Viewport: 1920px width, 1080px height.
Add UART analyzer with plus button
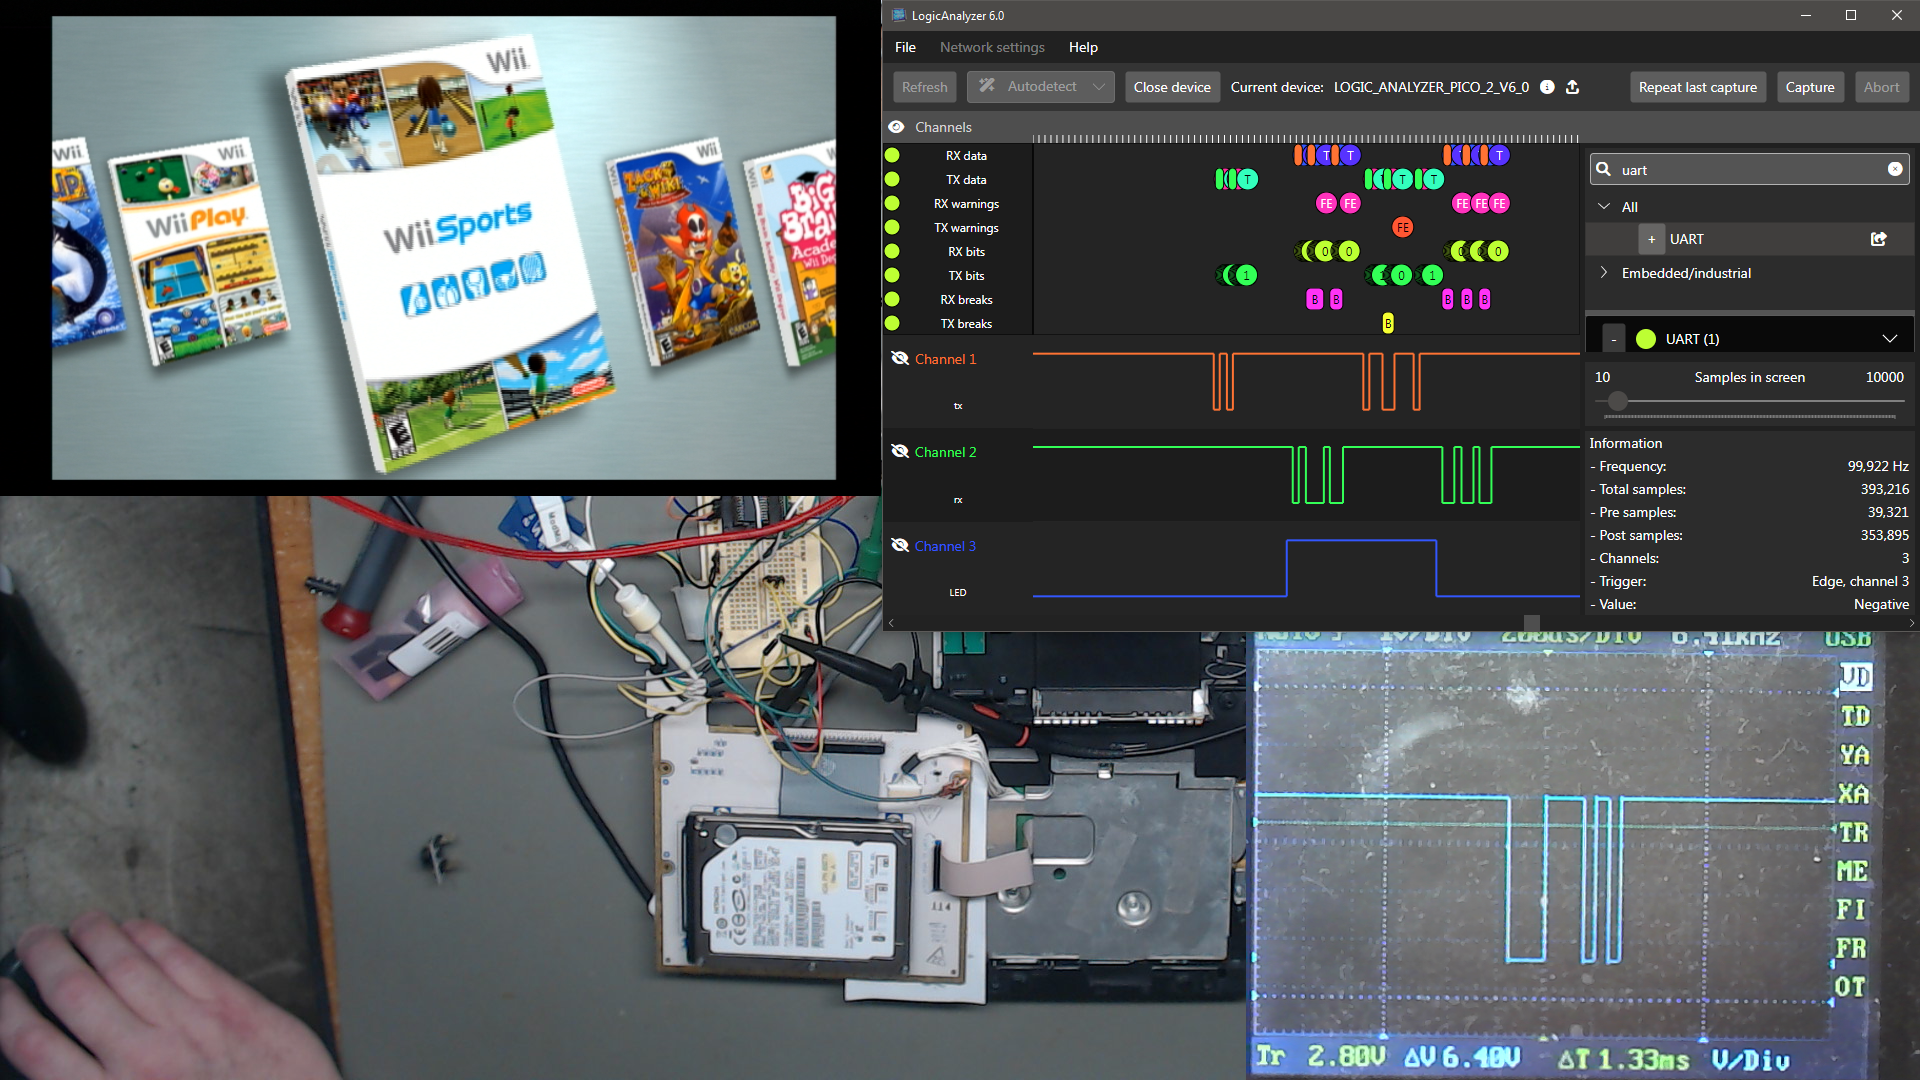[1651, 239]
